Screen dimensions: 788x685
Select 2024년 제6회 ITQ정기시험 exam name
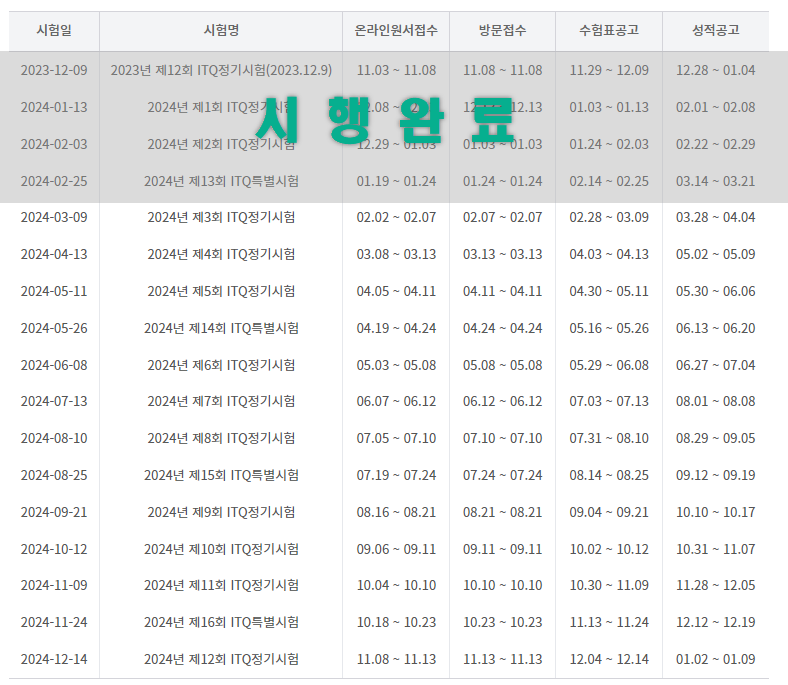pos(221,365)
